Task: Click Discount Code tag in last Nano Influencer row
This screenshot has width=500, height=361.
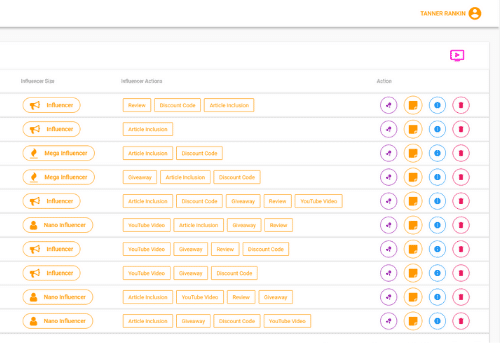Action: coord(237,321)
